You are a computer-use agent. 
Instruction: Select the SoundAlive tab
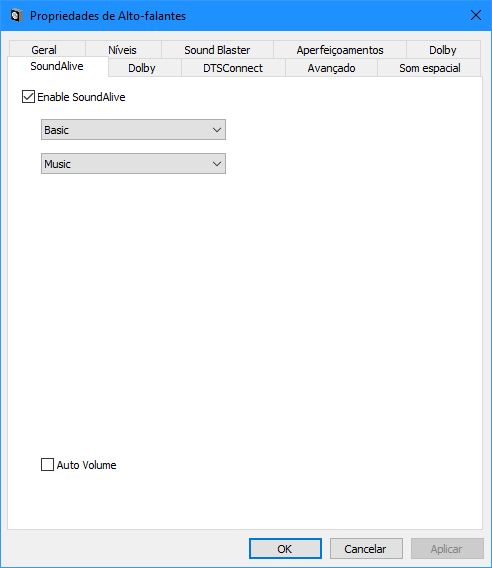tap(58, 67)
